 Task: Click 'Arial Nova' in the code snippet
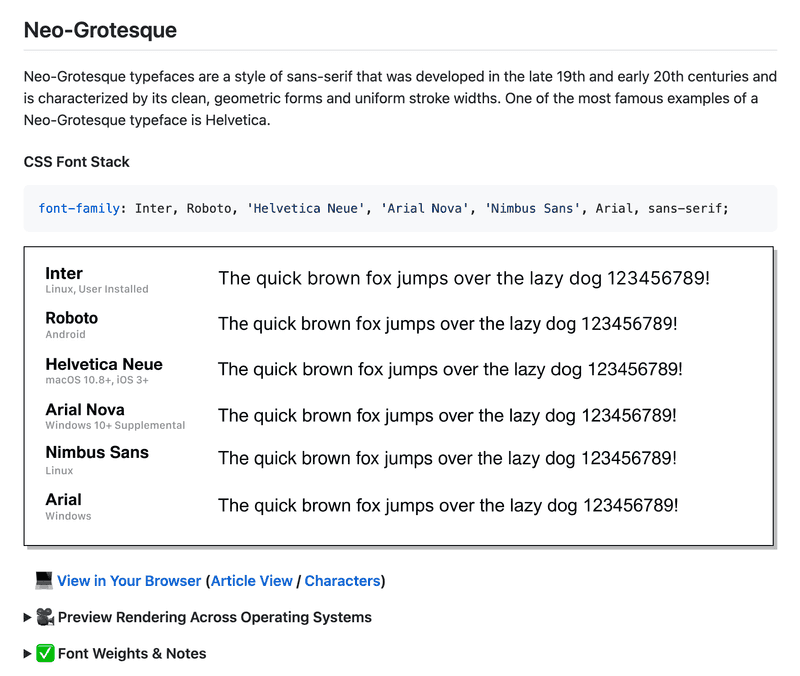424,209
